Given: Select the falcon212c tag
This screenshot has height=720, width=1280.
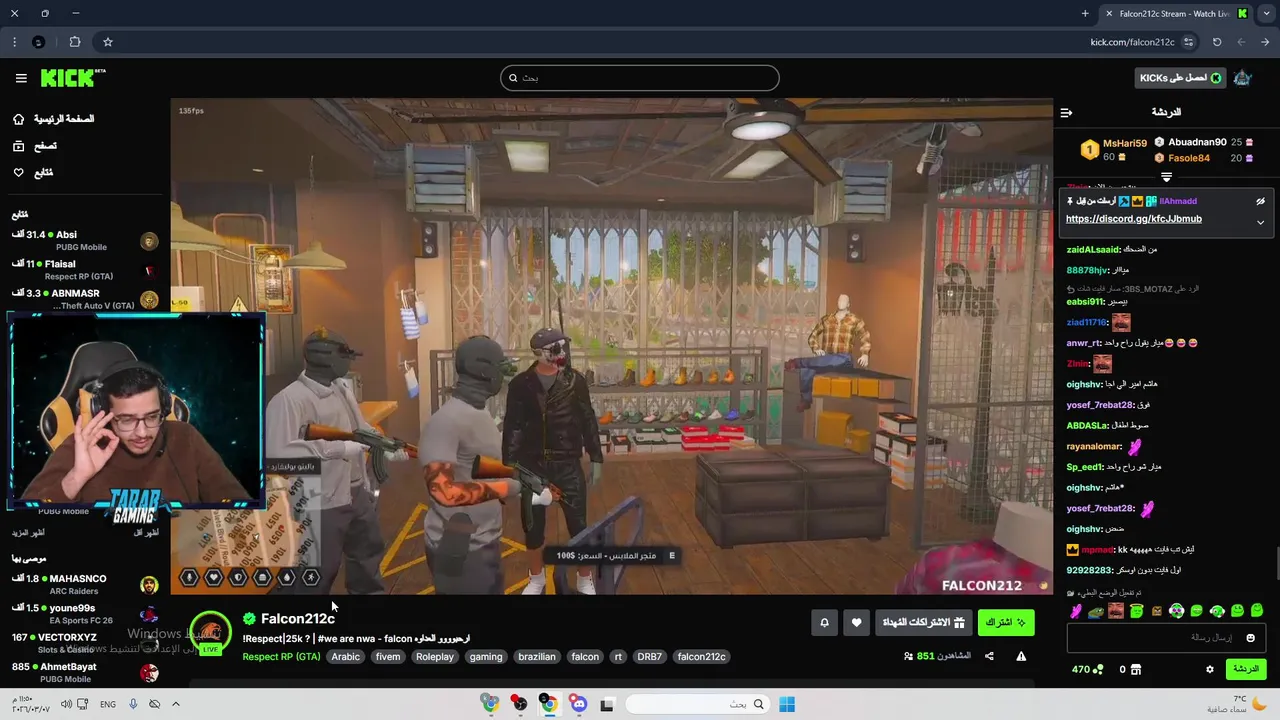Looking at the screenshot, I should [x=701, y=657].
